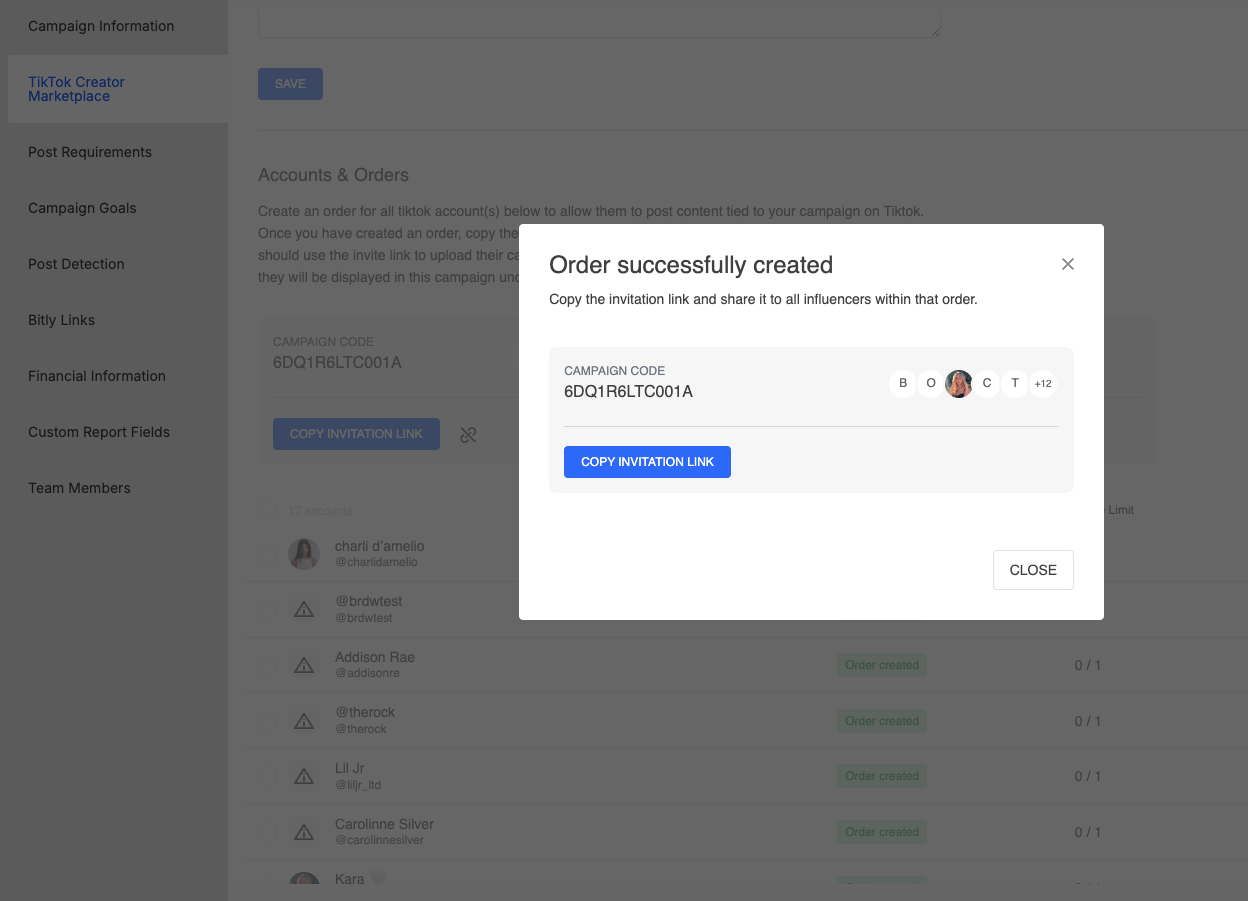Click 0 / 1 limit for @therock
Viewport: 1248px width, 901px height.
(1087, 721)
